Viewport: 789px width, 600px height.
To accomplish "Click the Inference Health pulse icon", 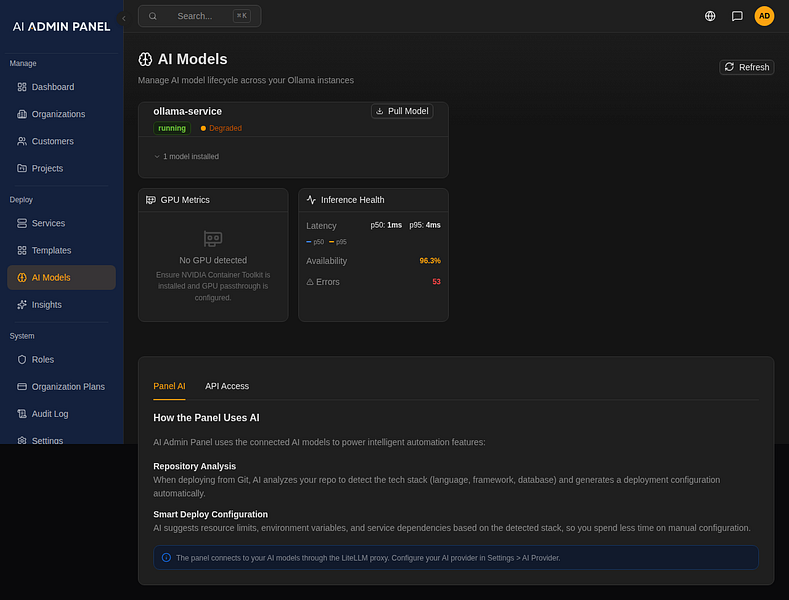I will coord(311,200).
